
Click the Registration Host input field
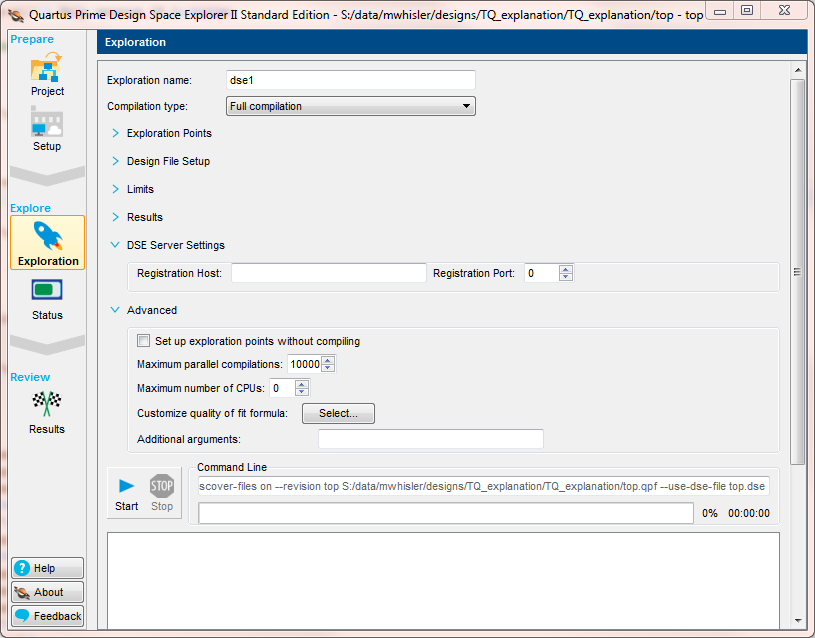click(328, 273)
